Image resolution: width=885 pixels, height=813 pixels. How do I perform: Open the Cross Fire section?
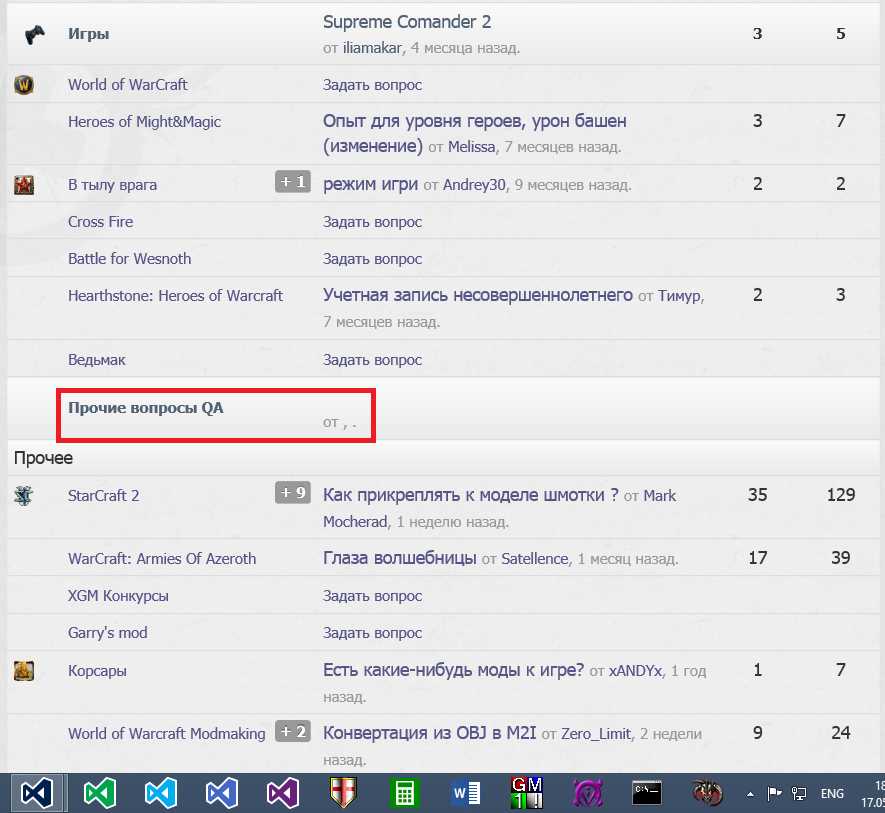[100, 222]
